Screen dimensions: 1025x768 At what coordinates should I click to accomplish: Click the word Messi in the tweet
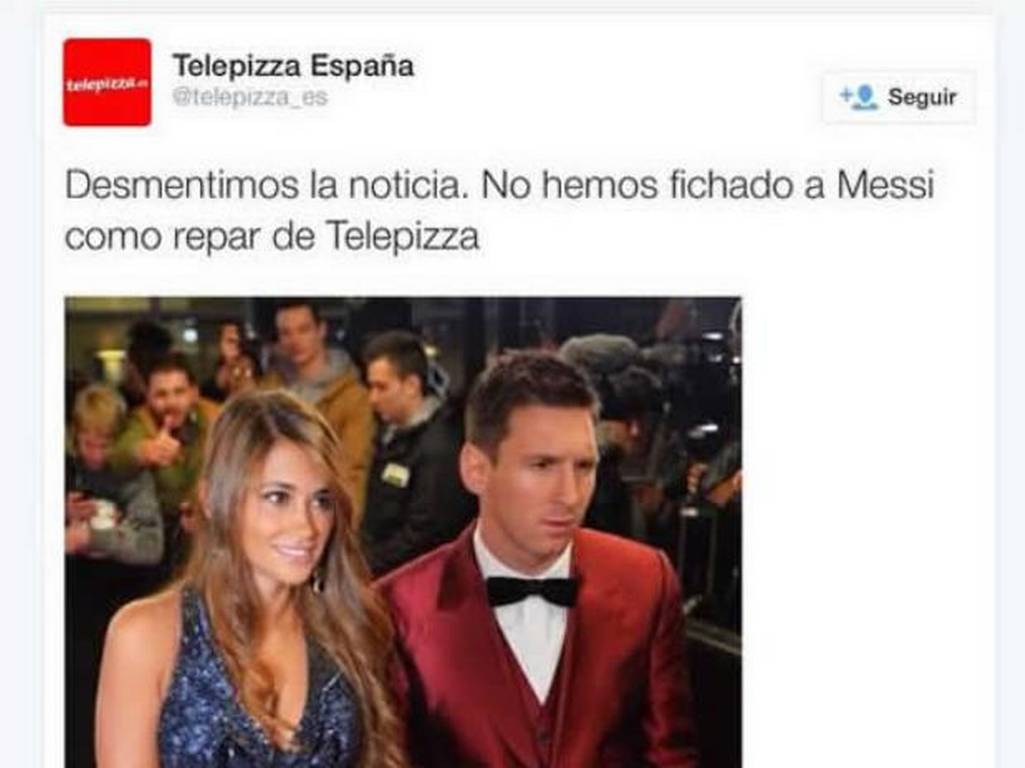[886, 186]
